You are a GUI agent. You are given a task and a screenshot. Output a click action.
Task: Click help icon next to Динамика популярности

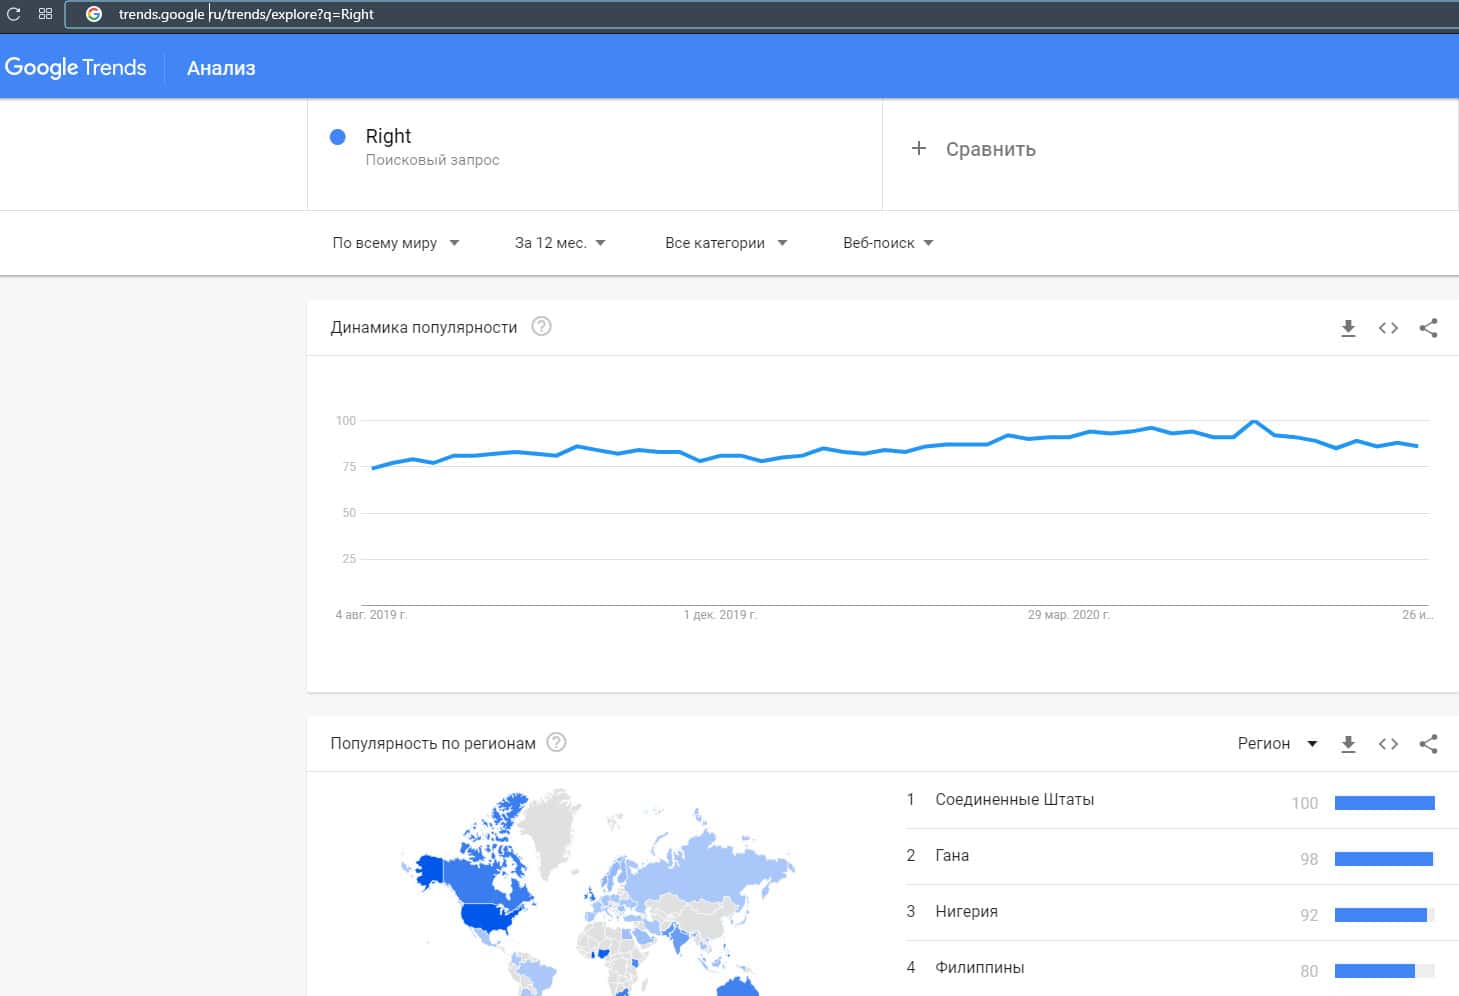541,327
